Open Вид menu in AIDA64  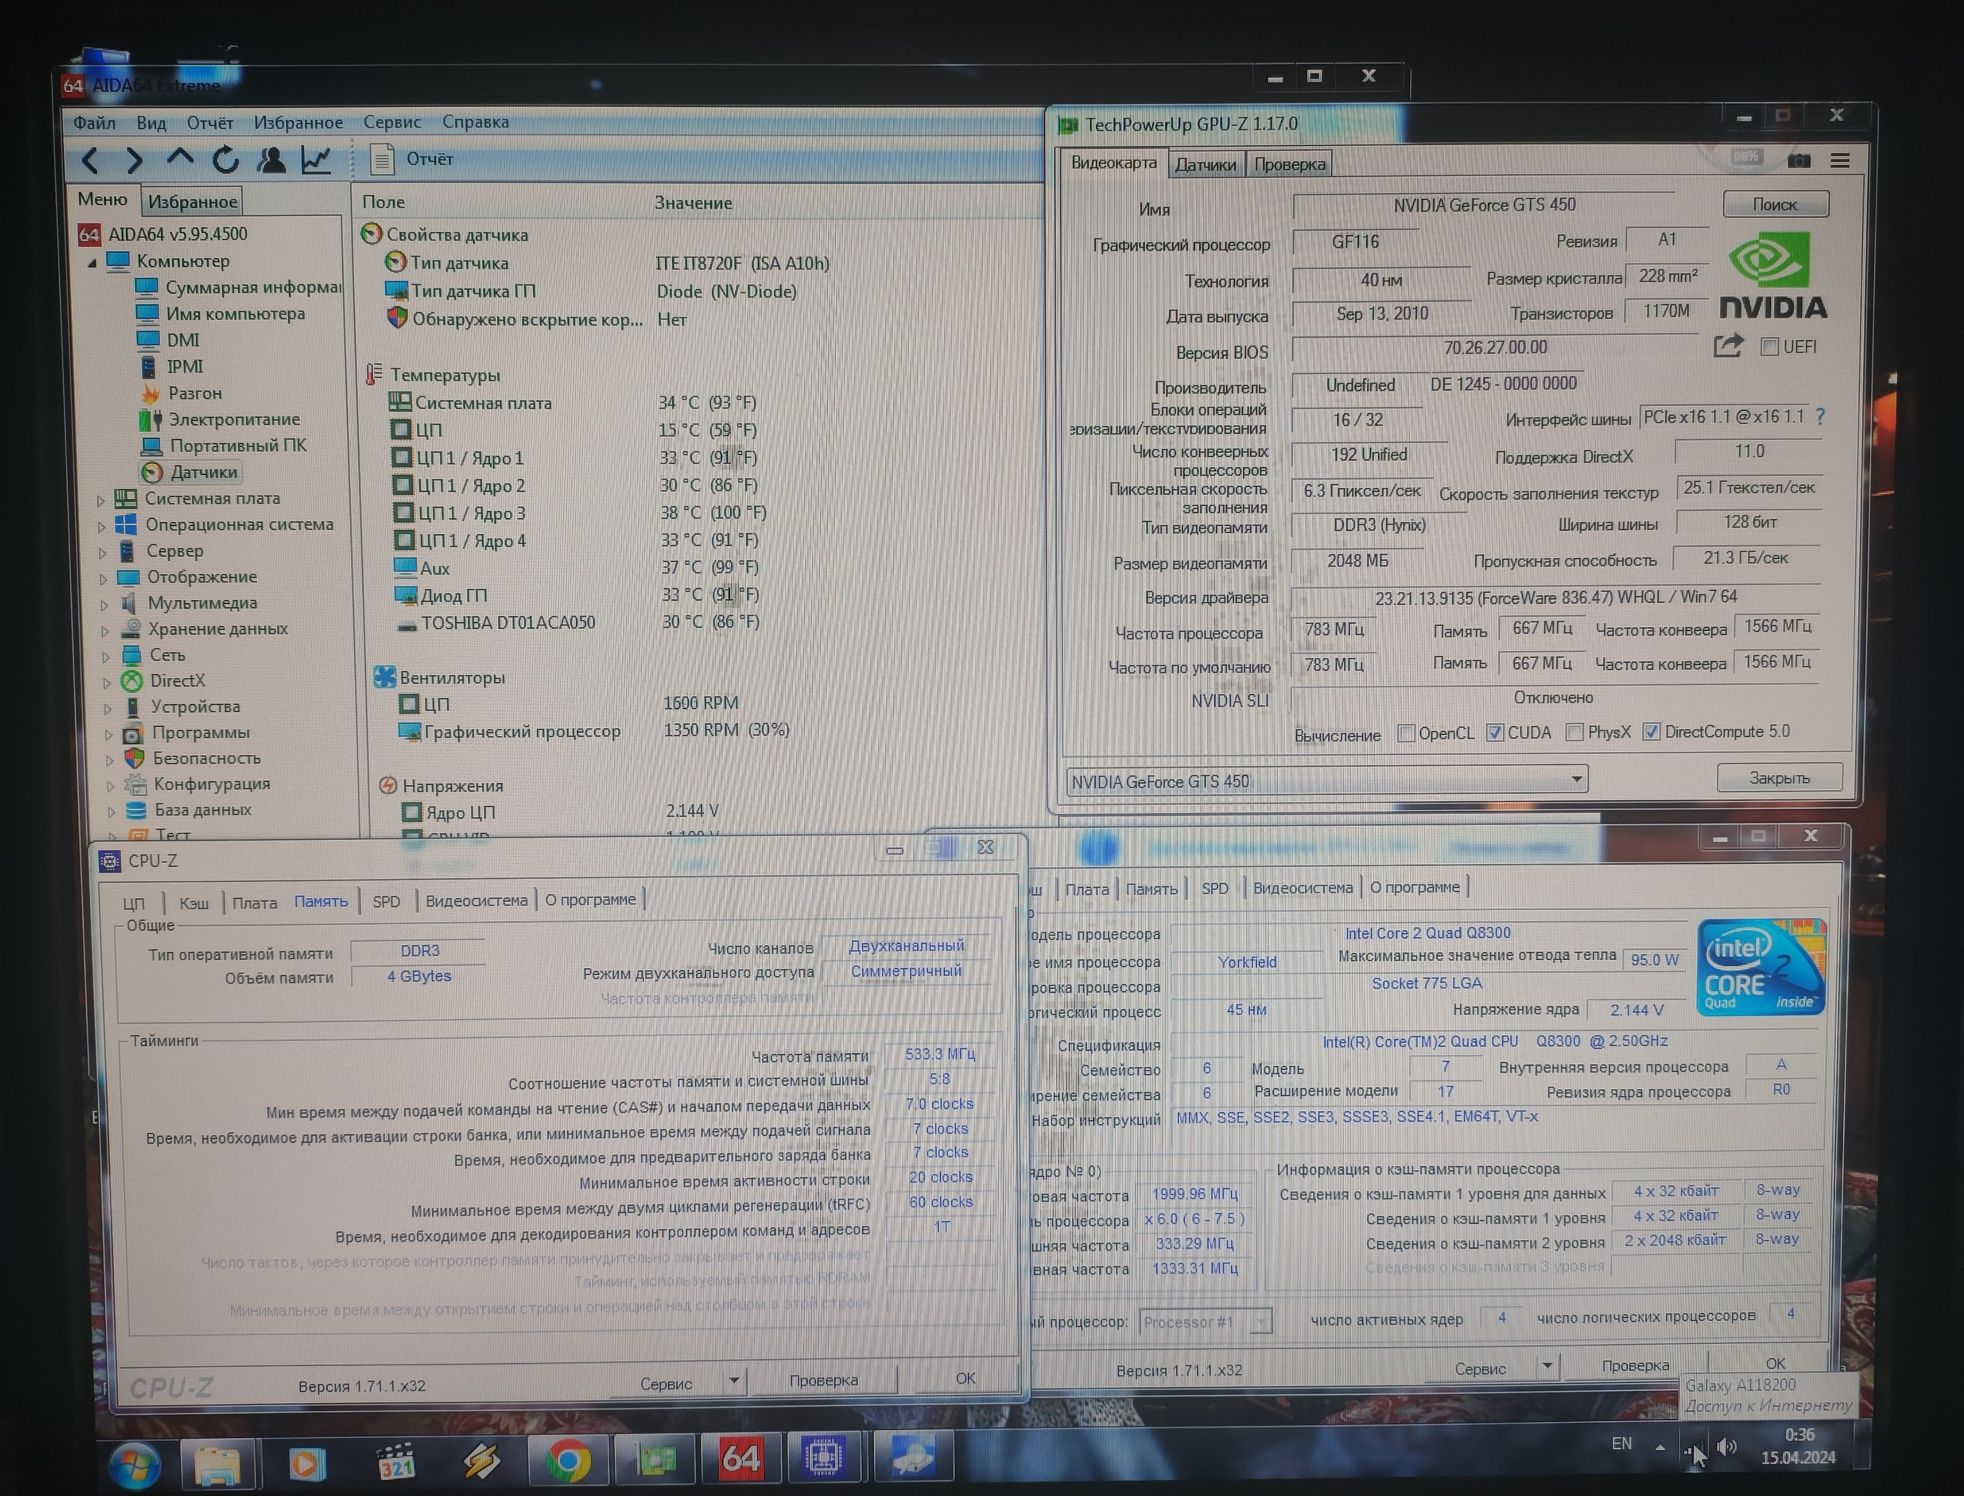[x=151, y=123]
